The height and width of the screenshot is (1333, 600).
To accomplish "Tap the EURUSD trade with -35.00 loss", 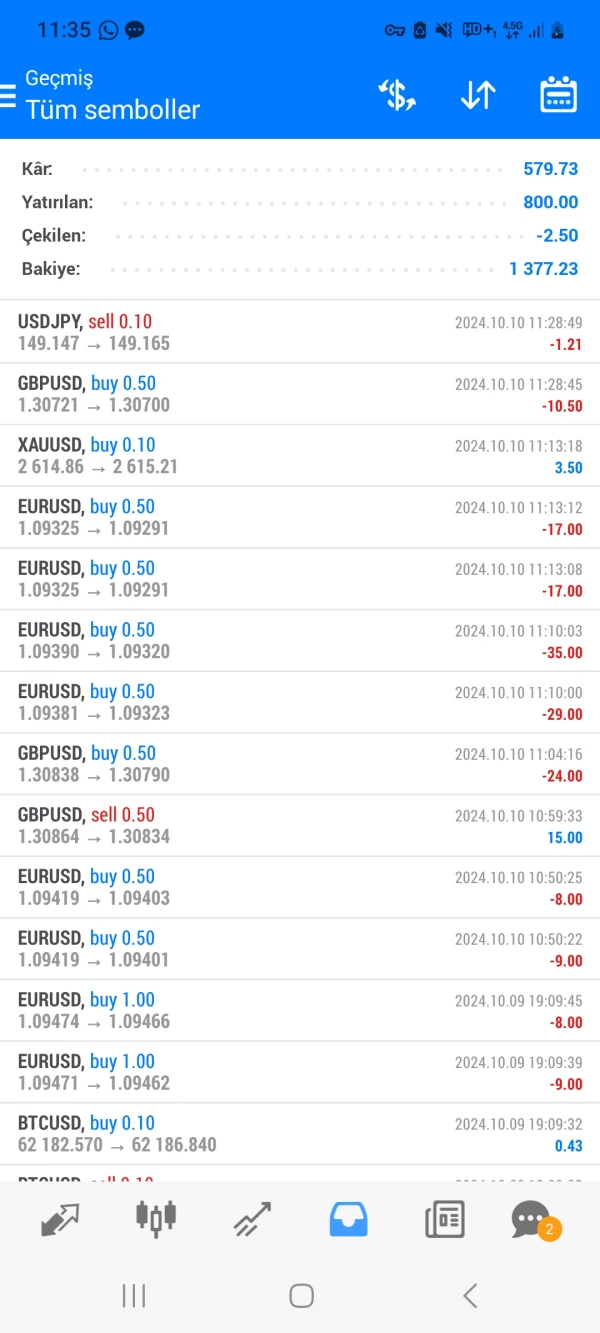I will pyautogui.click(x=300, y=640).
